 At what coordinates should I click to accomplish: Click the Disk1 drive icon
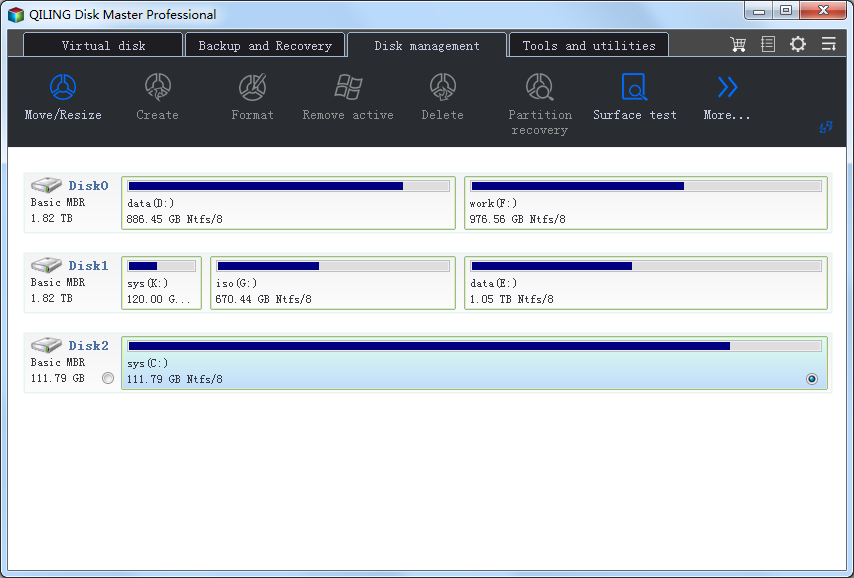pos(46,265)
